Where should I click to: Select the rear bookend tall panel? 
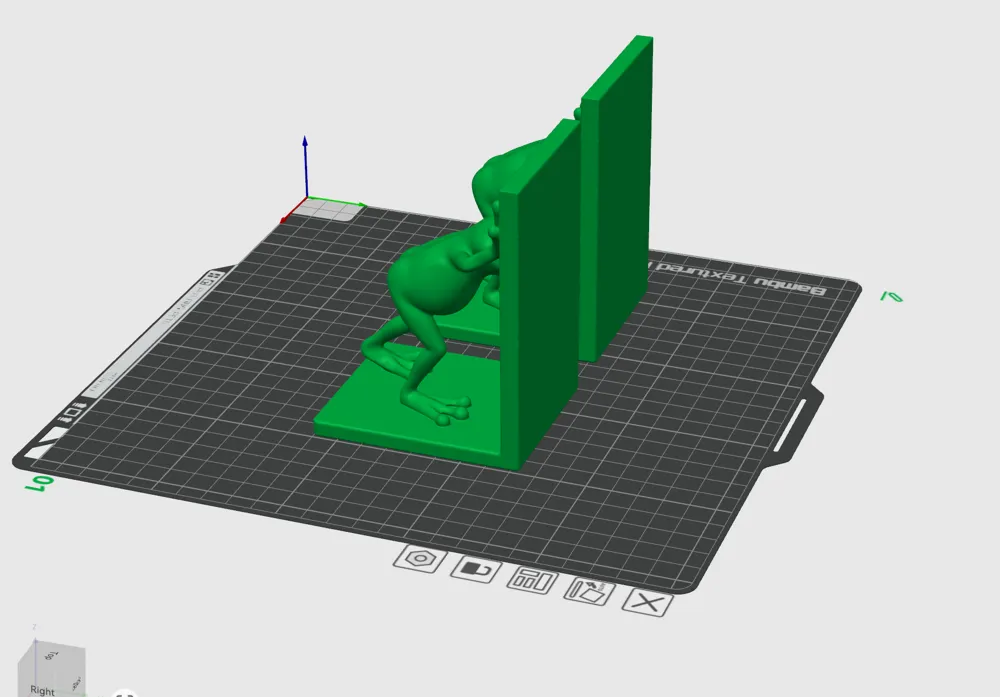(x=617, y=198)
